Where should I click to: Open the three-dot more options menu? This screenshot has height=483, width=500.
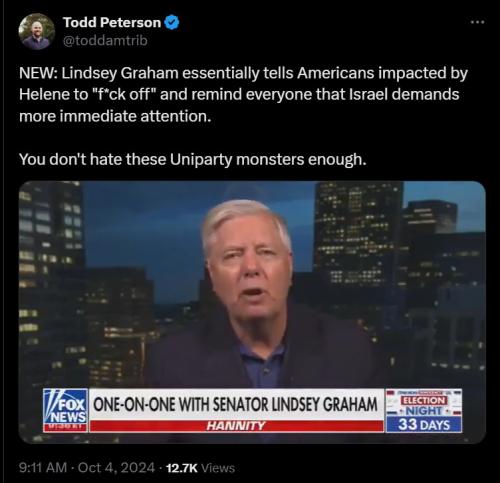pos(477,22)
